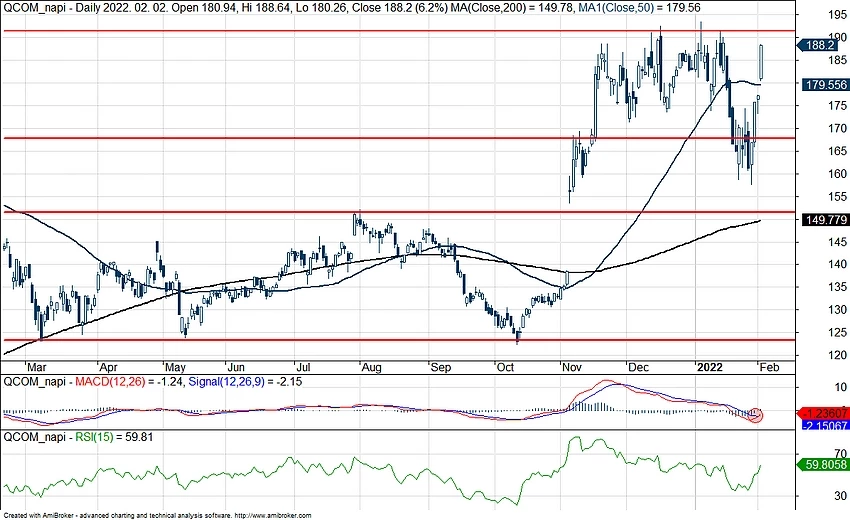Click the Oct label on the time axis

point(505,367)
